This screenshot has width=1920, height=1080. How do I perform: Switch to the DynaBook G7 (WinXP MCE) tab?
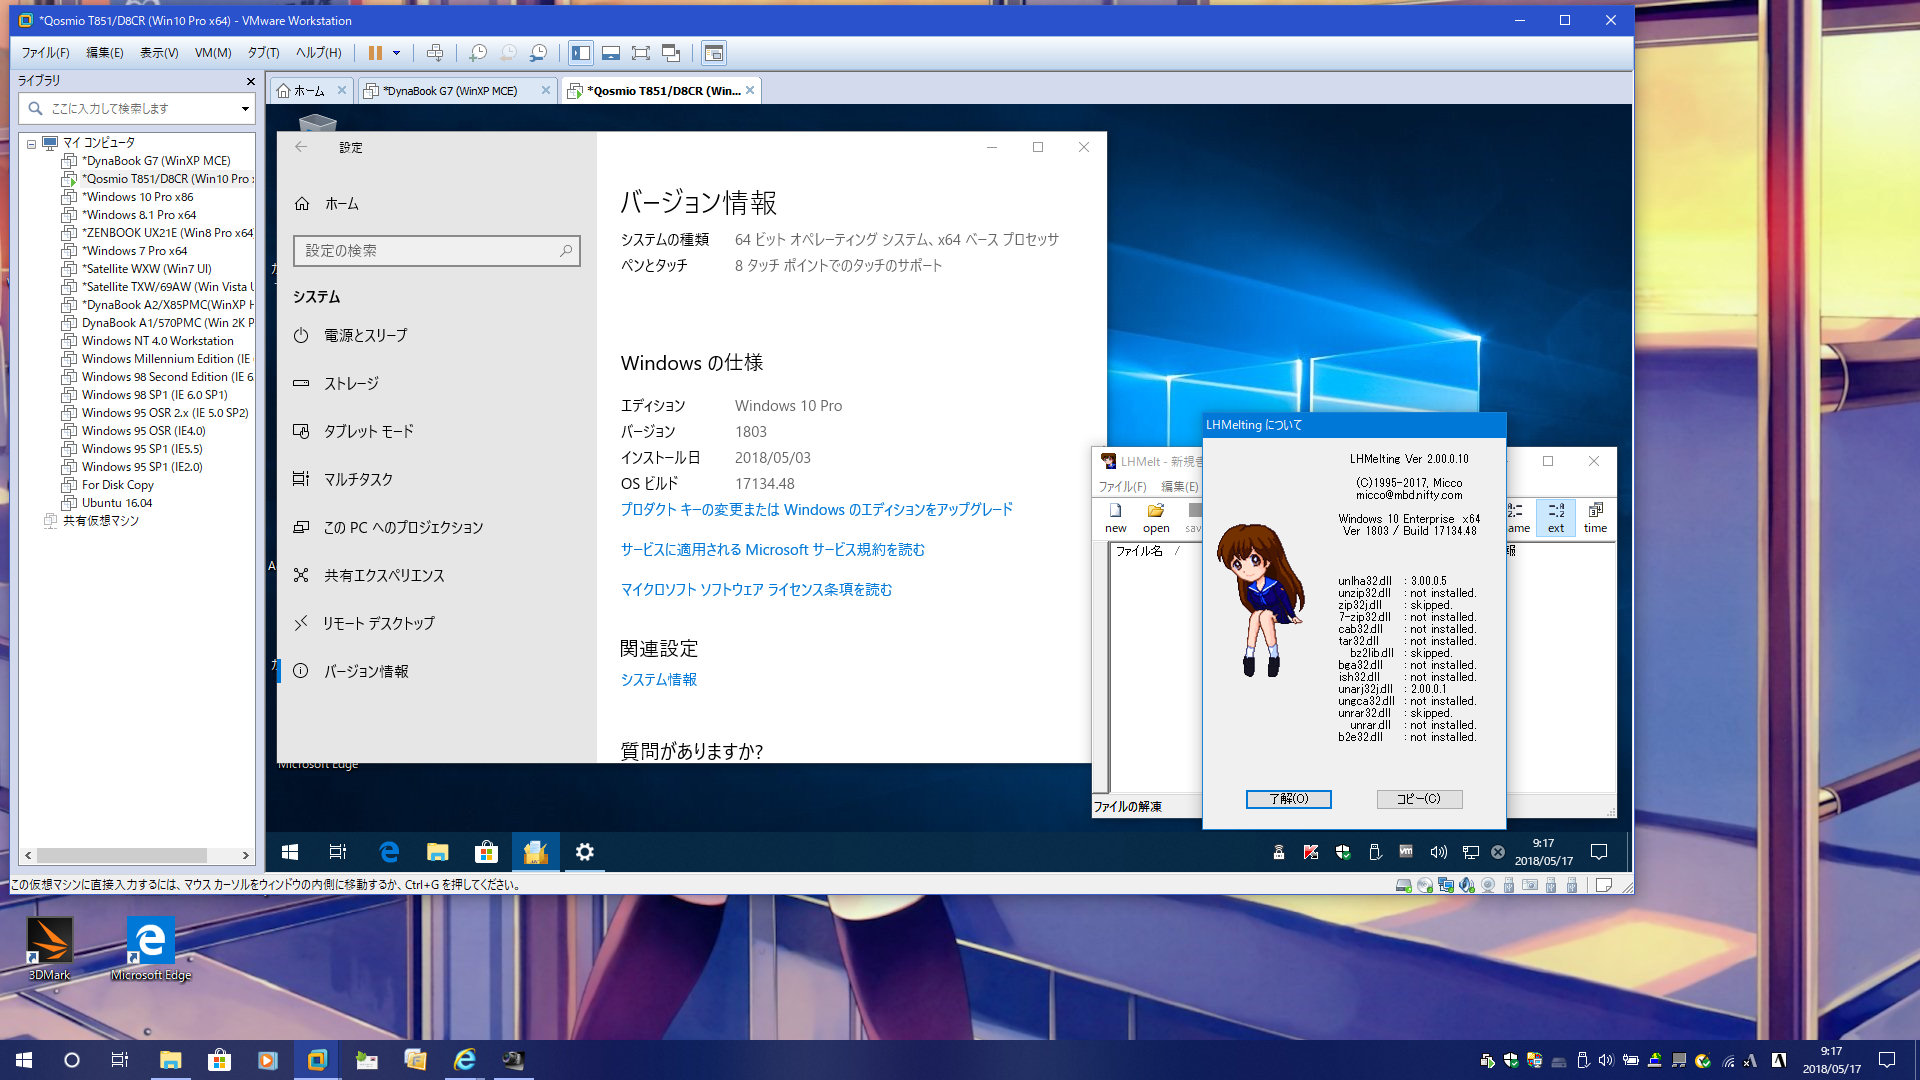[450, 91]
